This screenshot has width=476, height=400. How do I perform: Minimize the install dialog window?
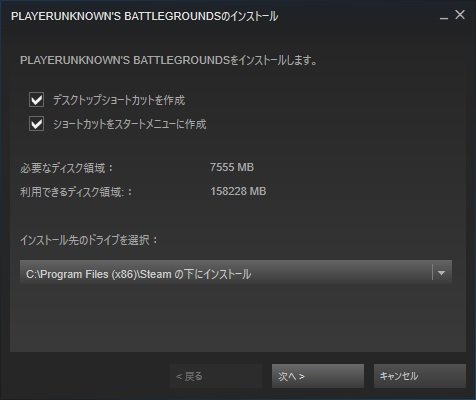coord(444,17)
